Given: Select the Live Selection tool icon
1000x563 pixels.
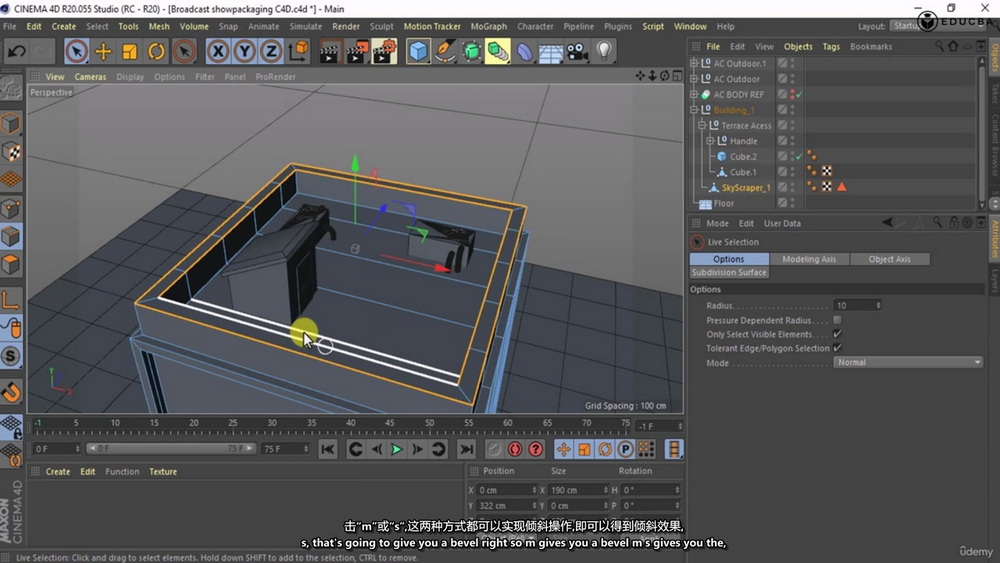Looking at the screenshot, I should click(x=77, y=51).
